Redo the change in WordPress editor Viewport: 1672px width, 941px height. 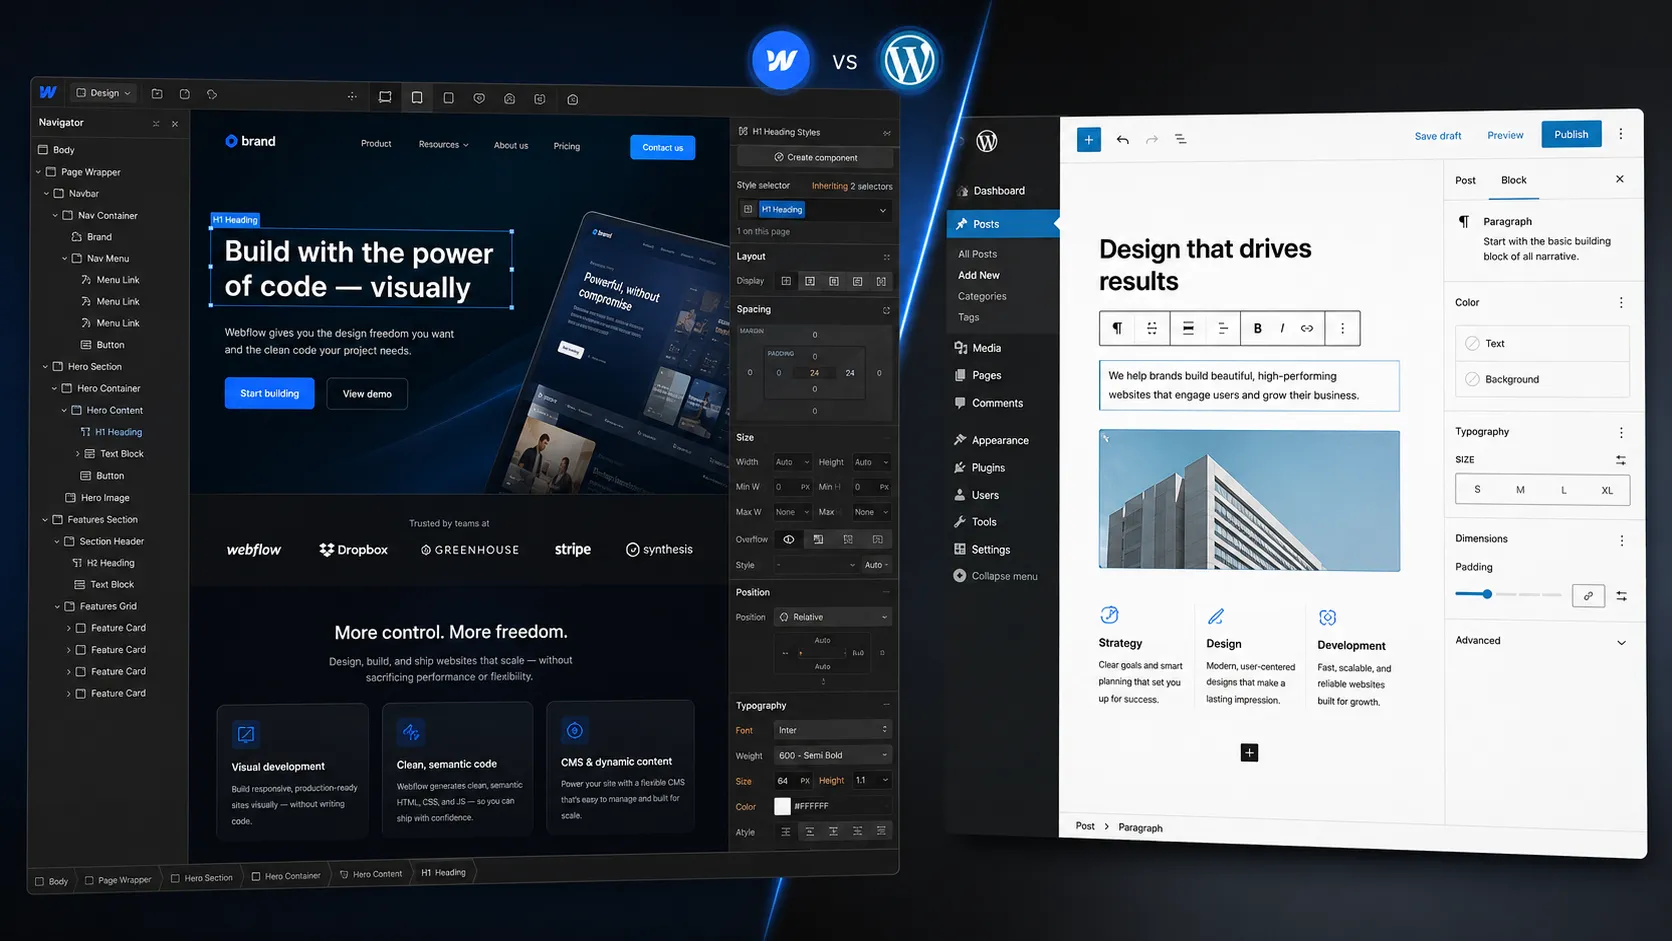point(1152,139)
